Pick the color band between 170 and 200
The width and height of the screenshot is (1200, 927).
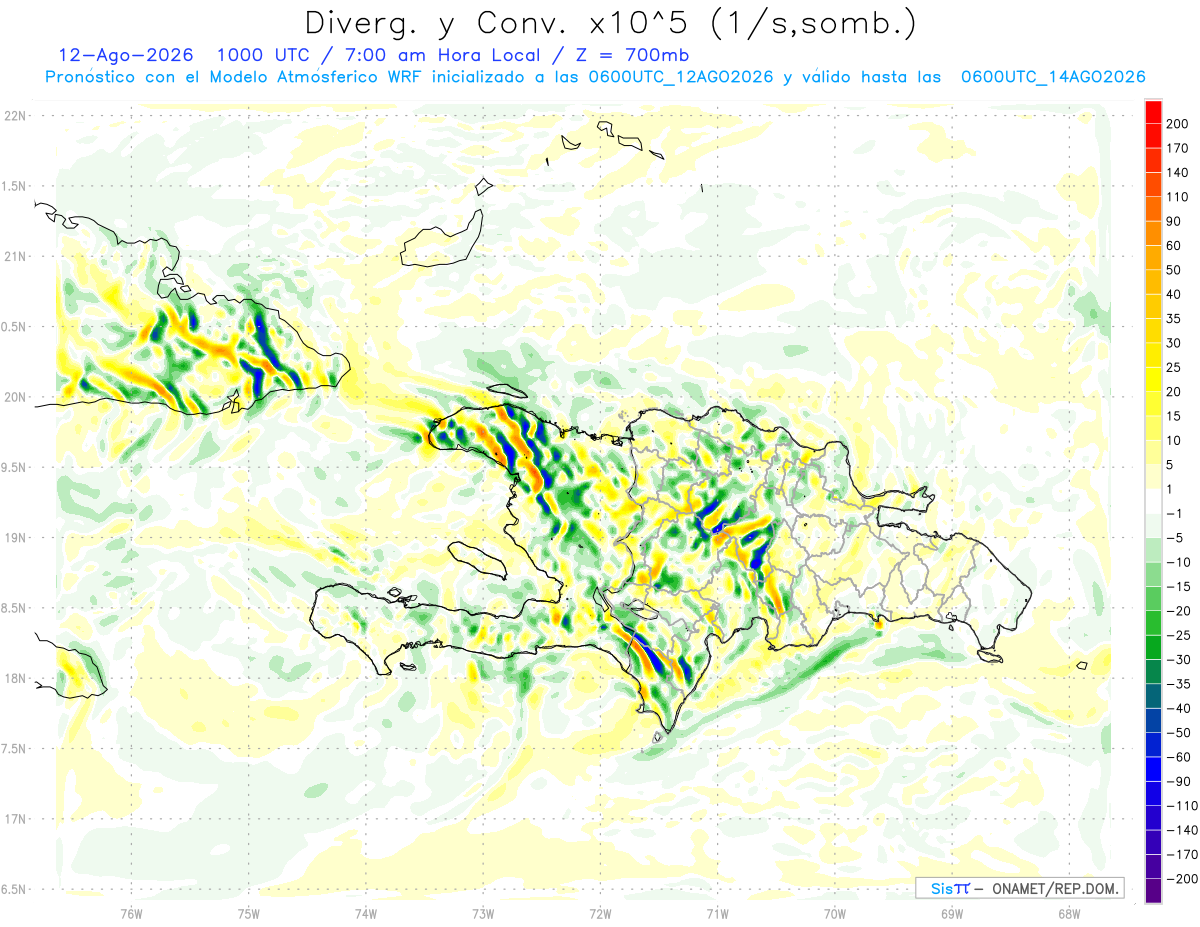pyautogui.click(x=1153, y=135)
